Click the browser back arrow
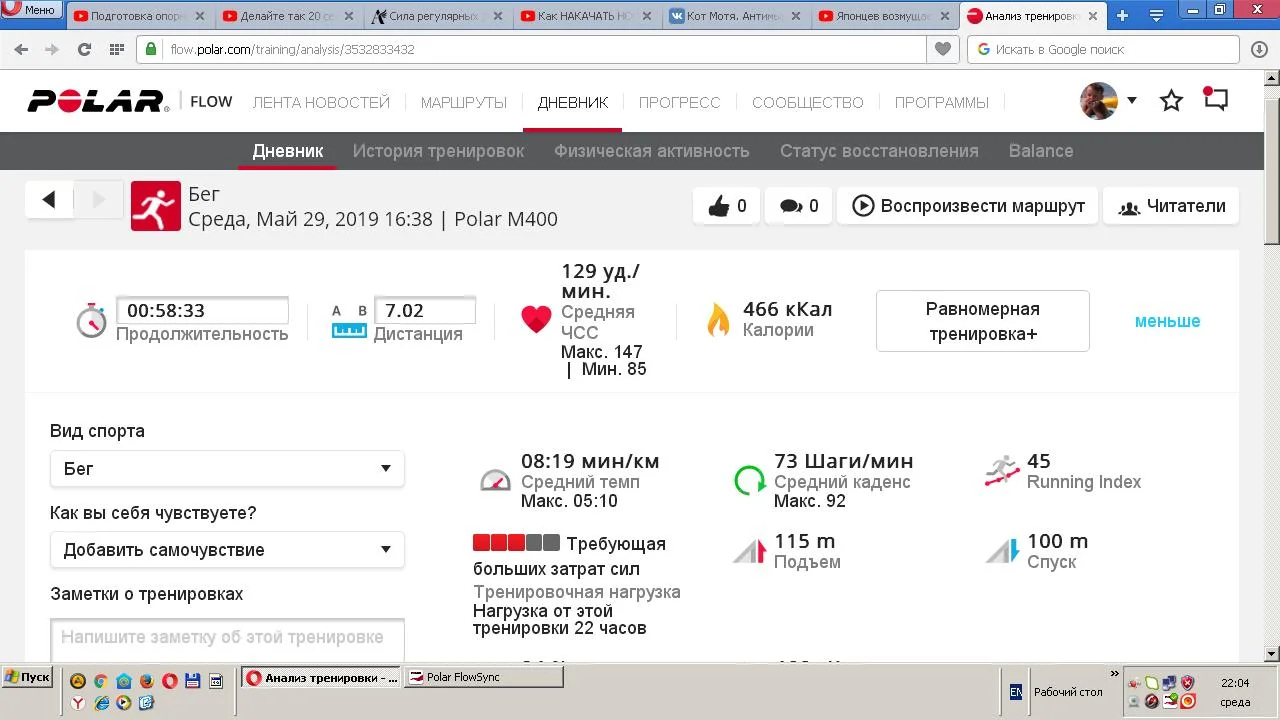Viewport: 1280px width, 720px height. (21, 49)
